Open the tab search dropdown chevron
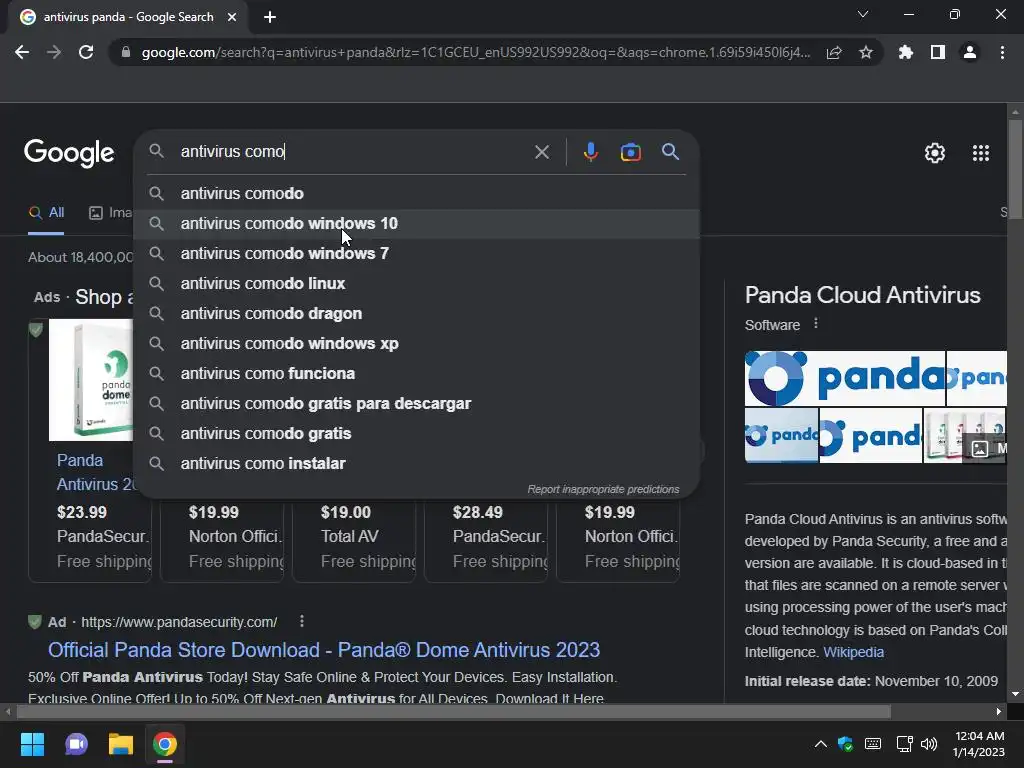The image size is (1024, 768). pos(863,14)
